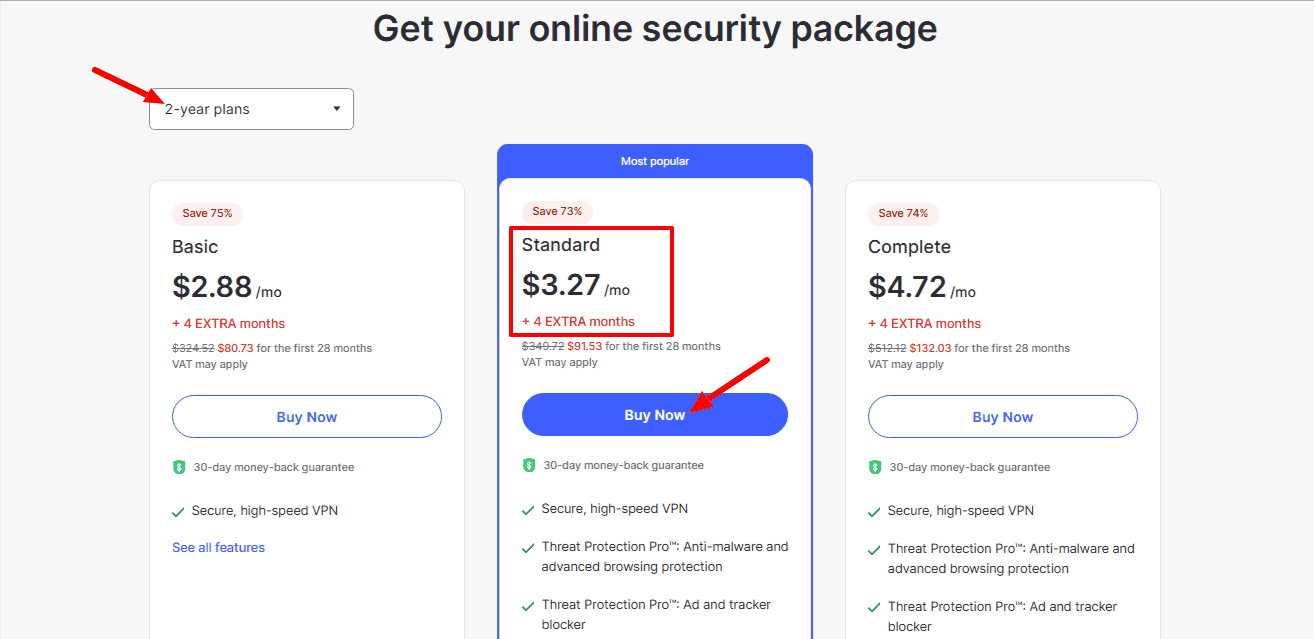This screenshot has width=1314, height=639.
Task: Select the Most popular banner tab
Action: coord(654,161)
